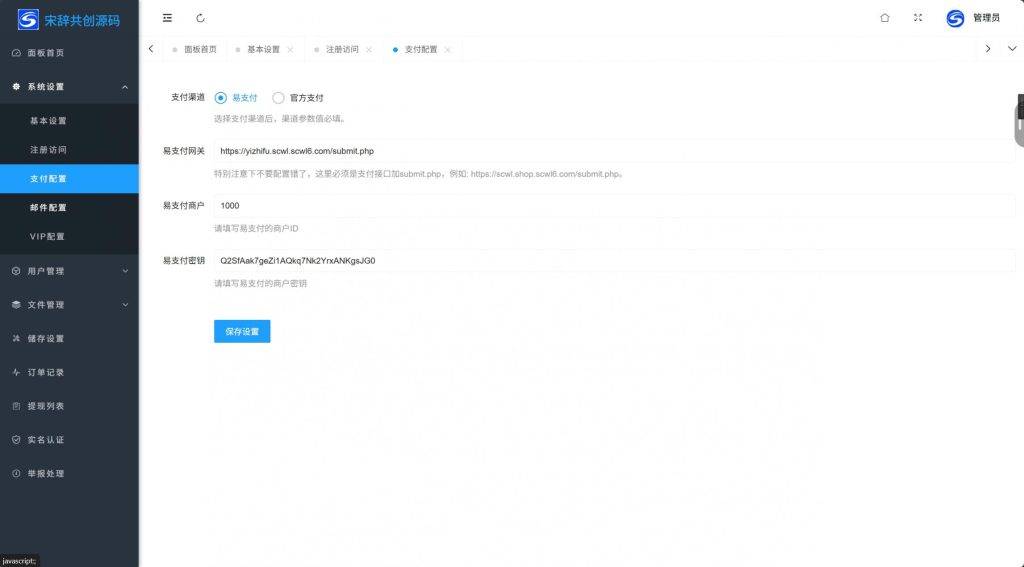Click the 系统设置 gear icon
This screenshot has width=1024, height=567.
pyautogui.click(x=16, y=86)
